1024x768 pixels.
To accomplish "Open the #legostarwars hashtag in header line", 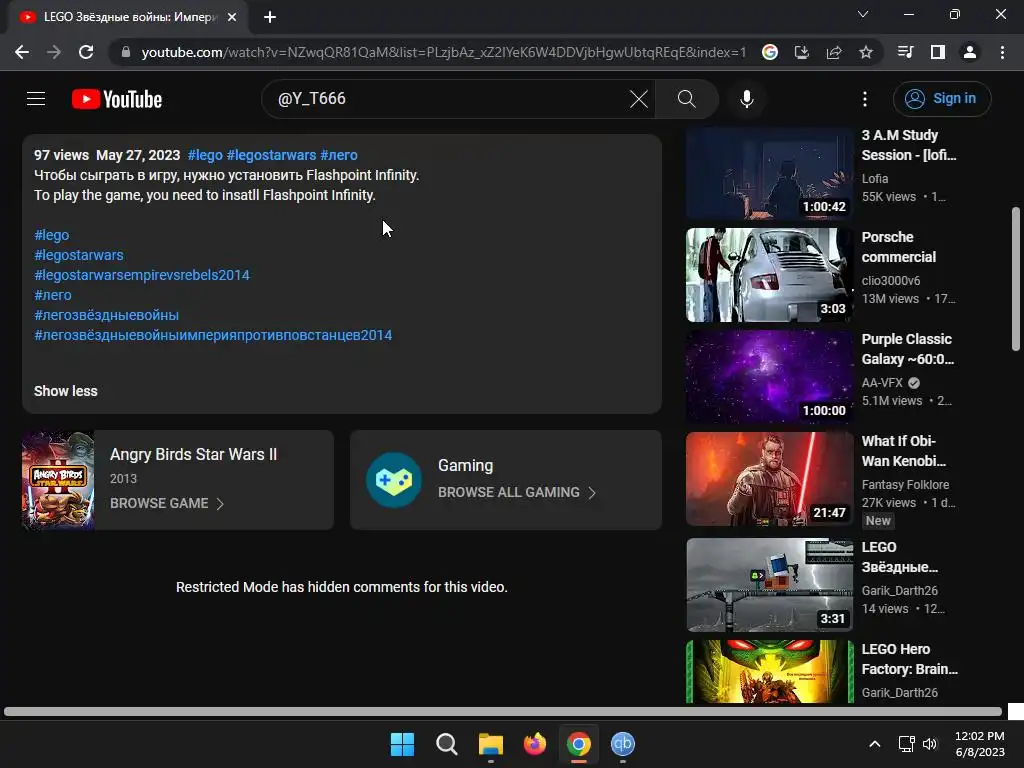I will pyautogui.click(x=271, y=155).
